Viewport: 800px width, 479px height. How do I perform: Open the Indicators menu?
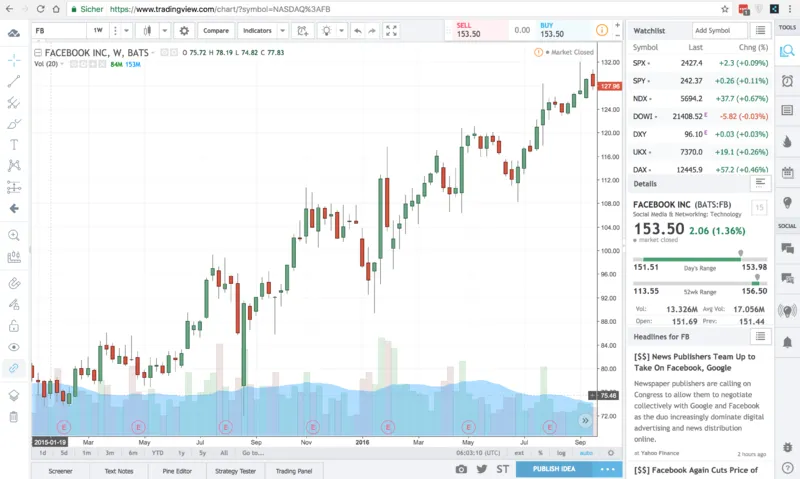pyautogui.click(x=257, y=31)
